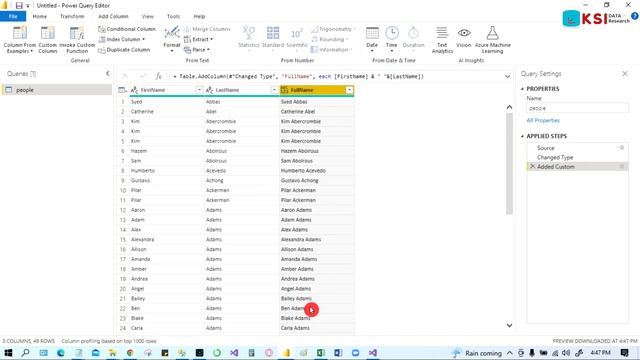This screenshot has height=360, width=640.
Task: Expand the formula bar chevron
Action: point(507,76)
